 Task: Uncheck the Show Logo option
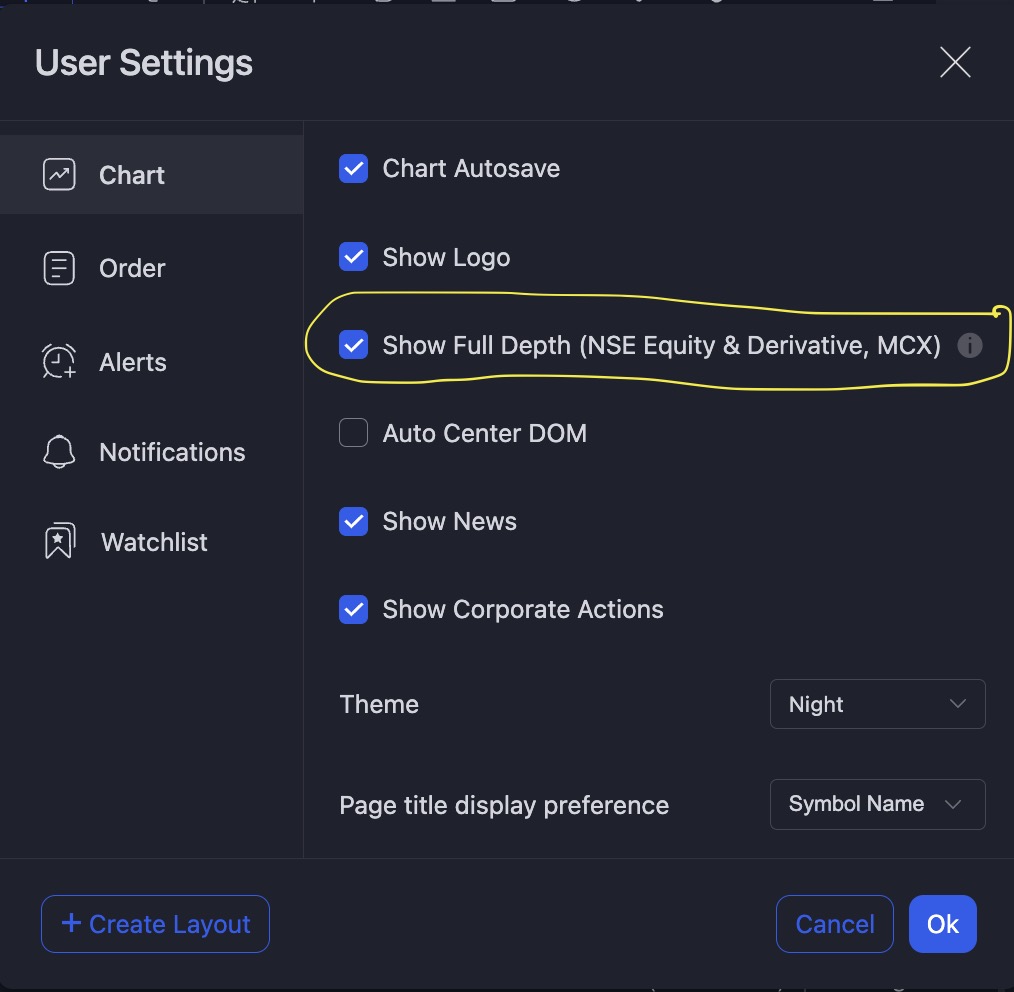354,257
